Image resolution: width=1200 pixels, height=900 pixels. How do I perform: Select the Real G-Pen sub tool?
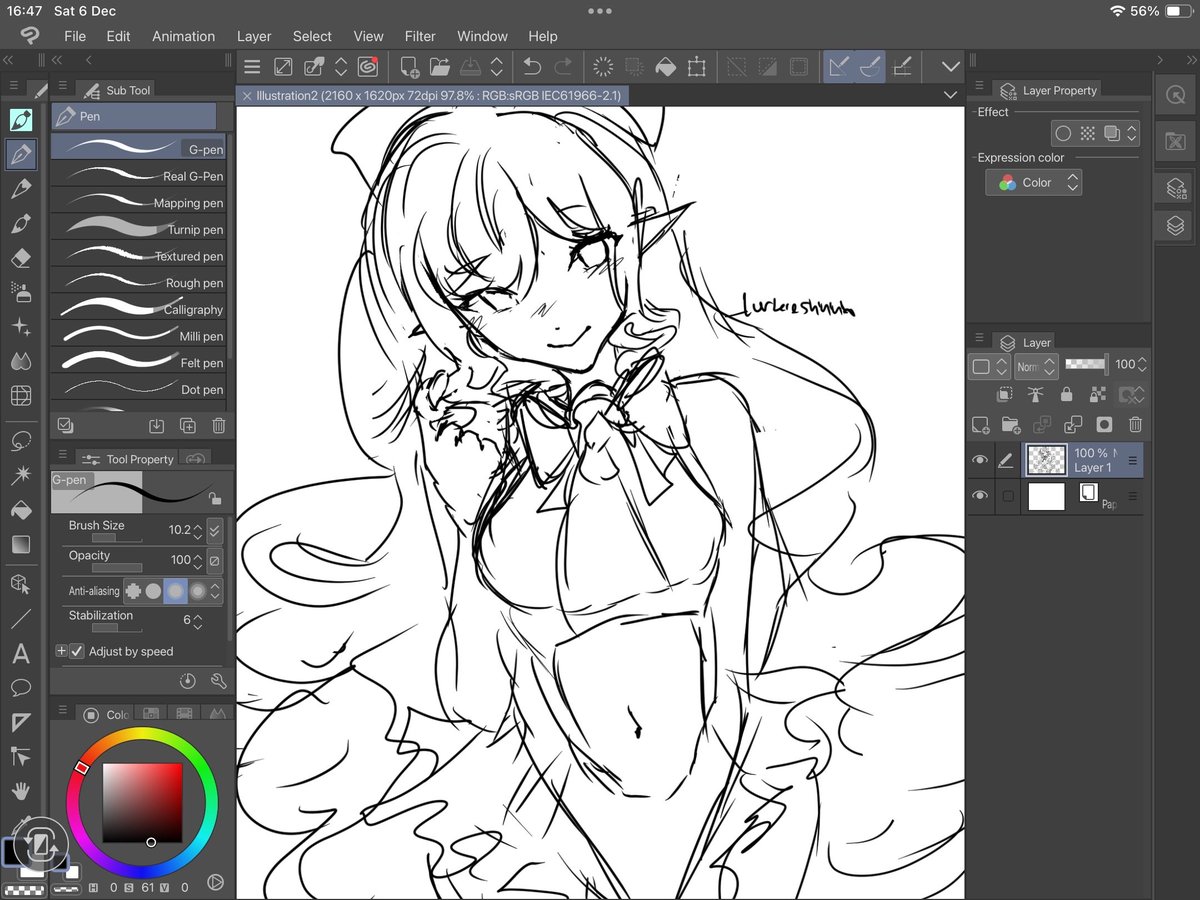139,175
